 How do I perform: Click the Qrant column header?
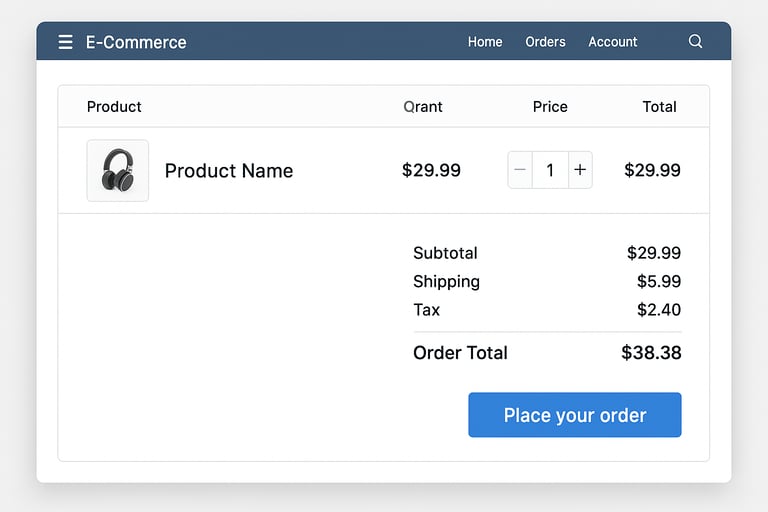423,107
